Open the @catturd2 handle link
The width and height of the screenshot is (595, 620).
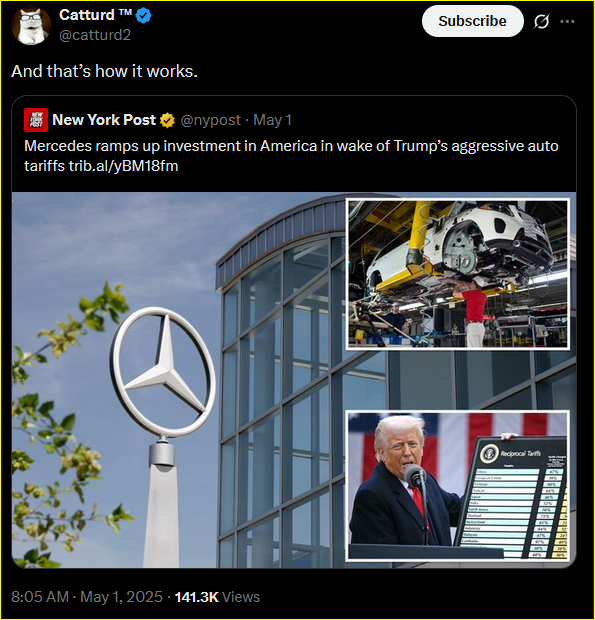[x=94, y=35]
